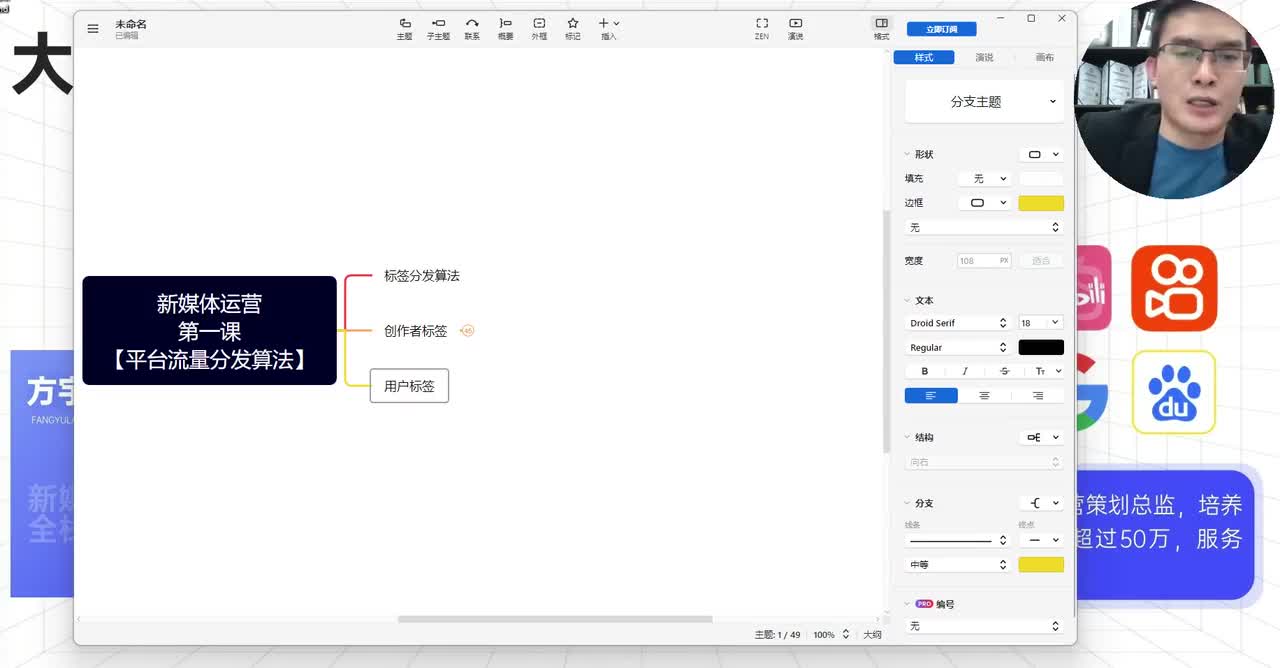The width and height of the screenshot is (1280, 668).
Task: Select the 联系 (relationship) tool
Action: click(472, 29)
